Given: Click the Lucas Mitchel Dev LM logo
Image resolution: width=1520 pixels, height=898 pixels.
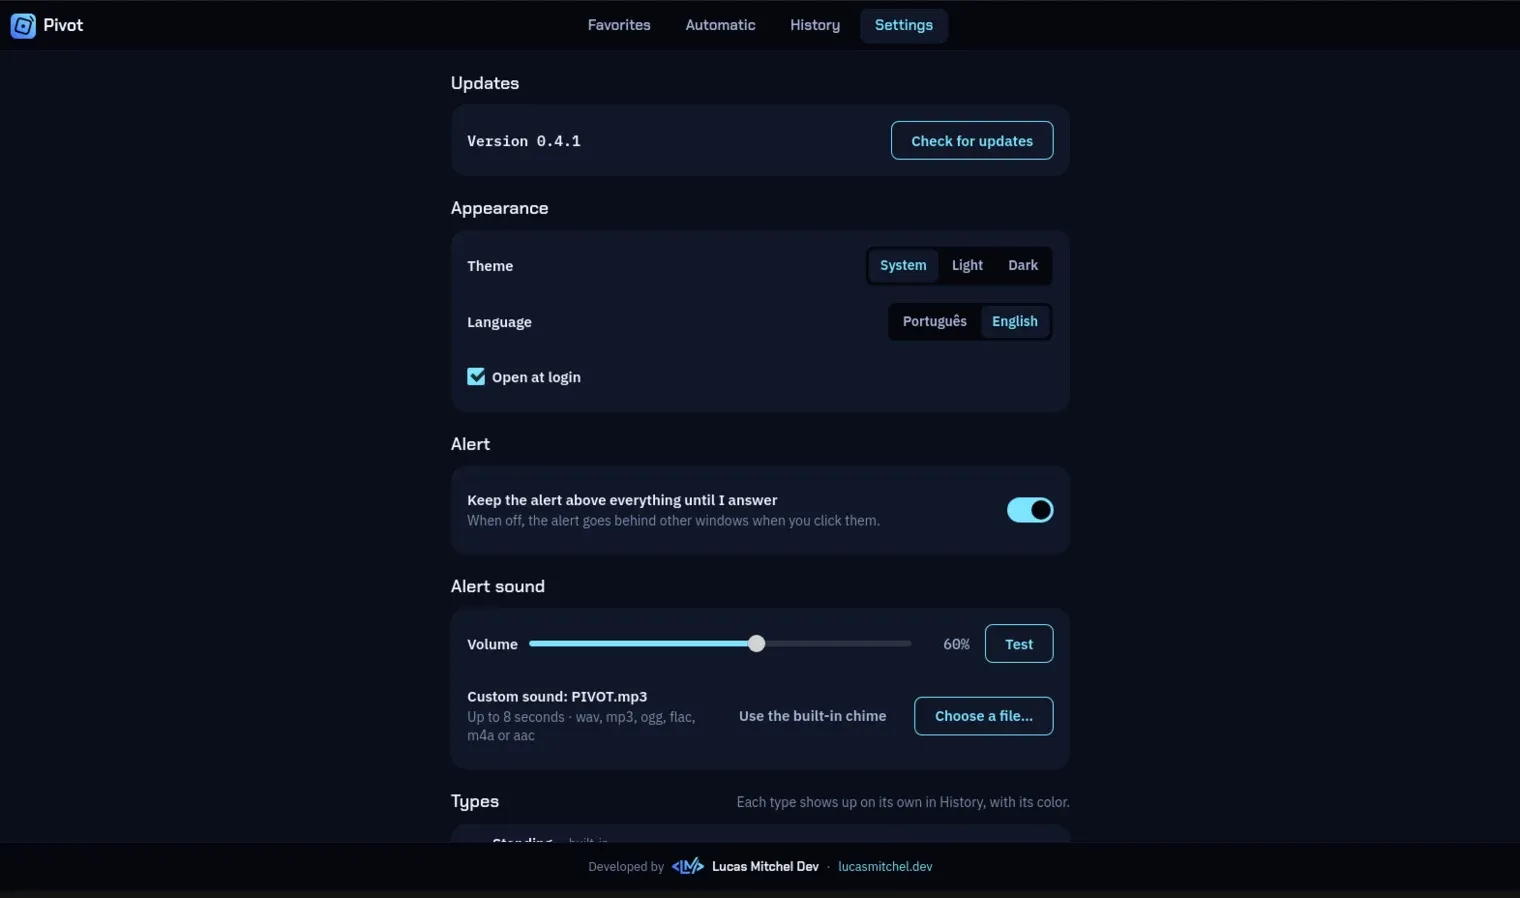Looking at the screenshot, I should 687,866.
